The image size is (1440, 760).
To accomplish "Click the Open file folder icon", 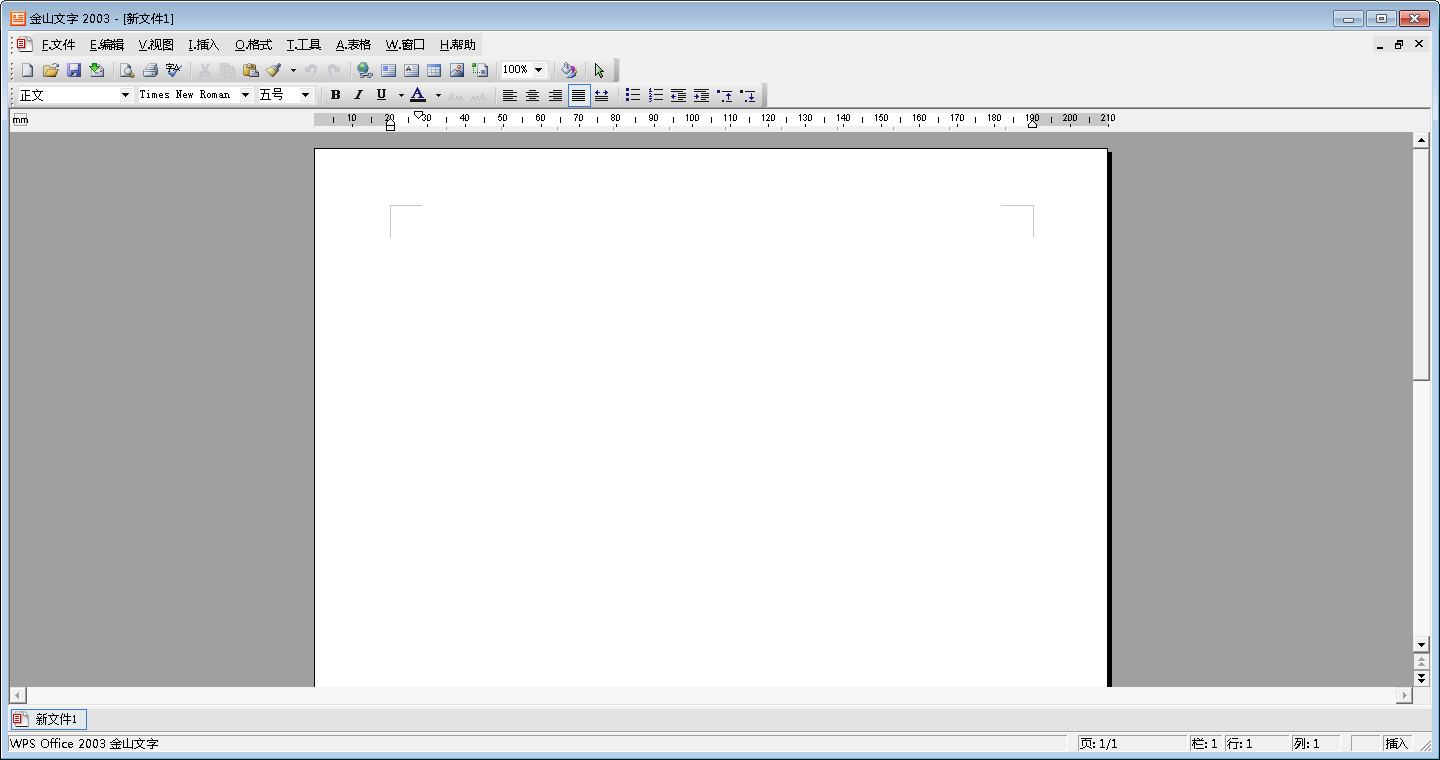I will point(50,70).
